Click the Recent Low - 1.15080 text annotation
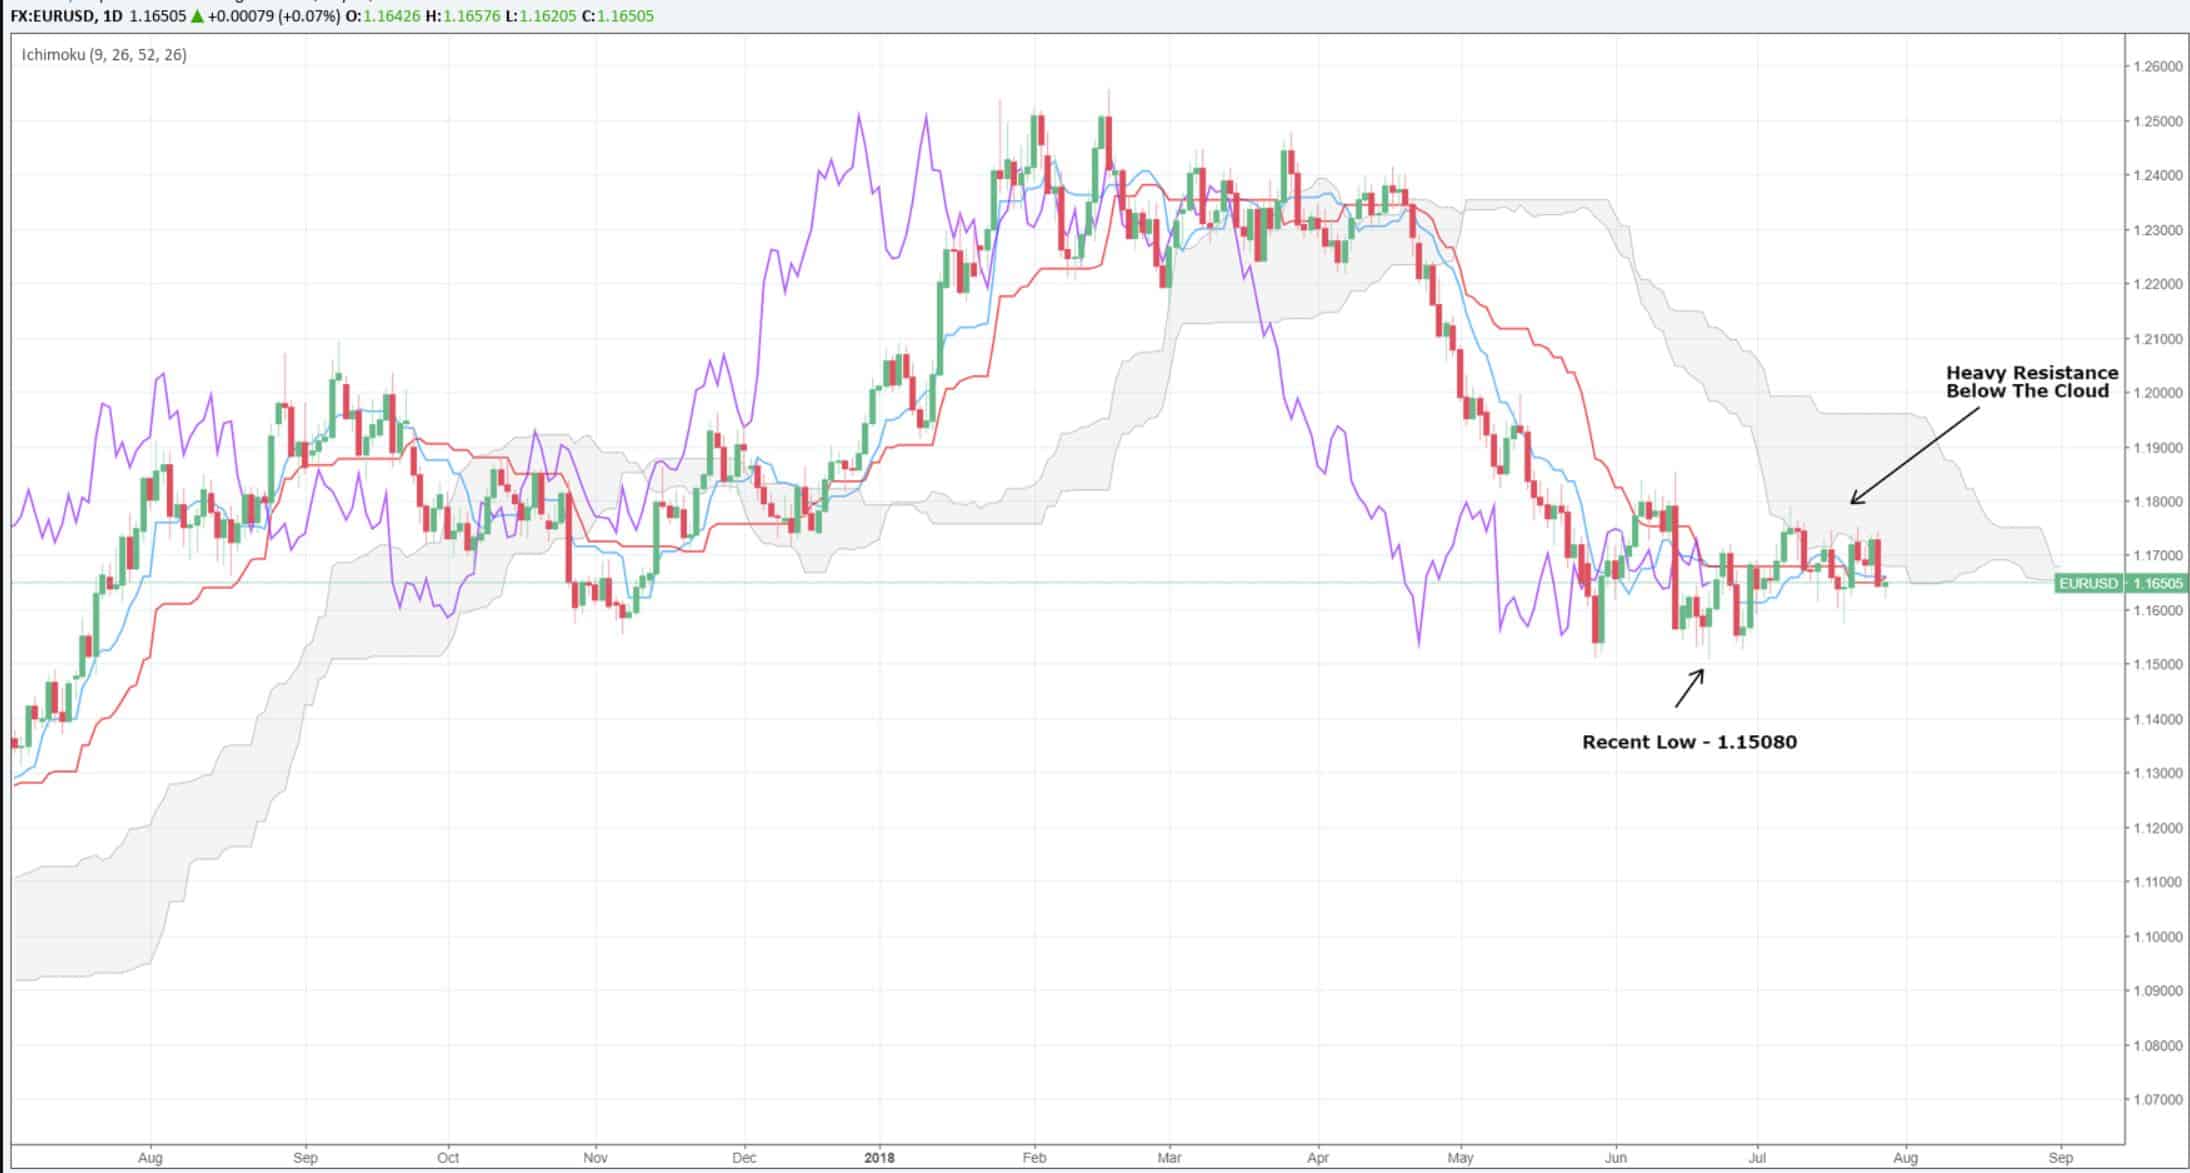Image resolution: width=2190 pixels, height=1173 pixels. pyautogui.click(x=1689, y=742)
